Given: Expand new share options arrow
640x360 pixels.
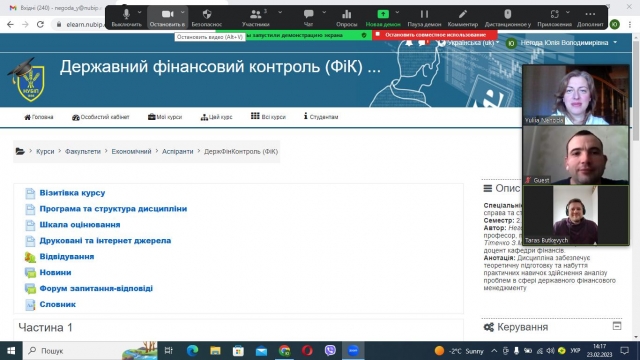Looking at the screenshot, I should 397,13.
